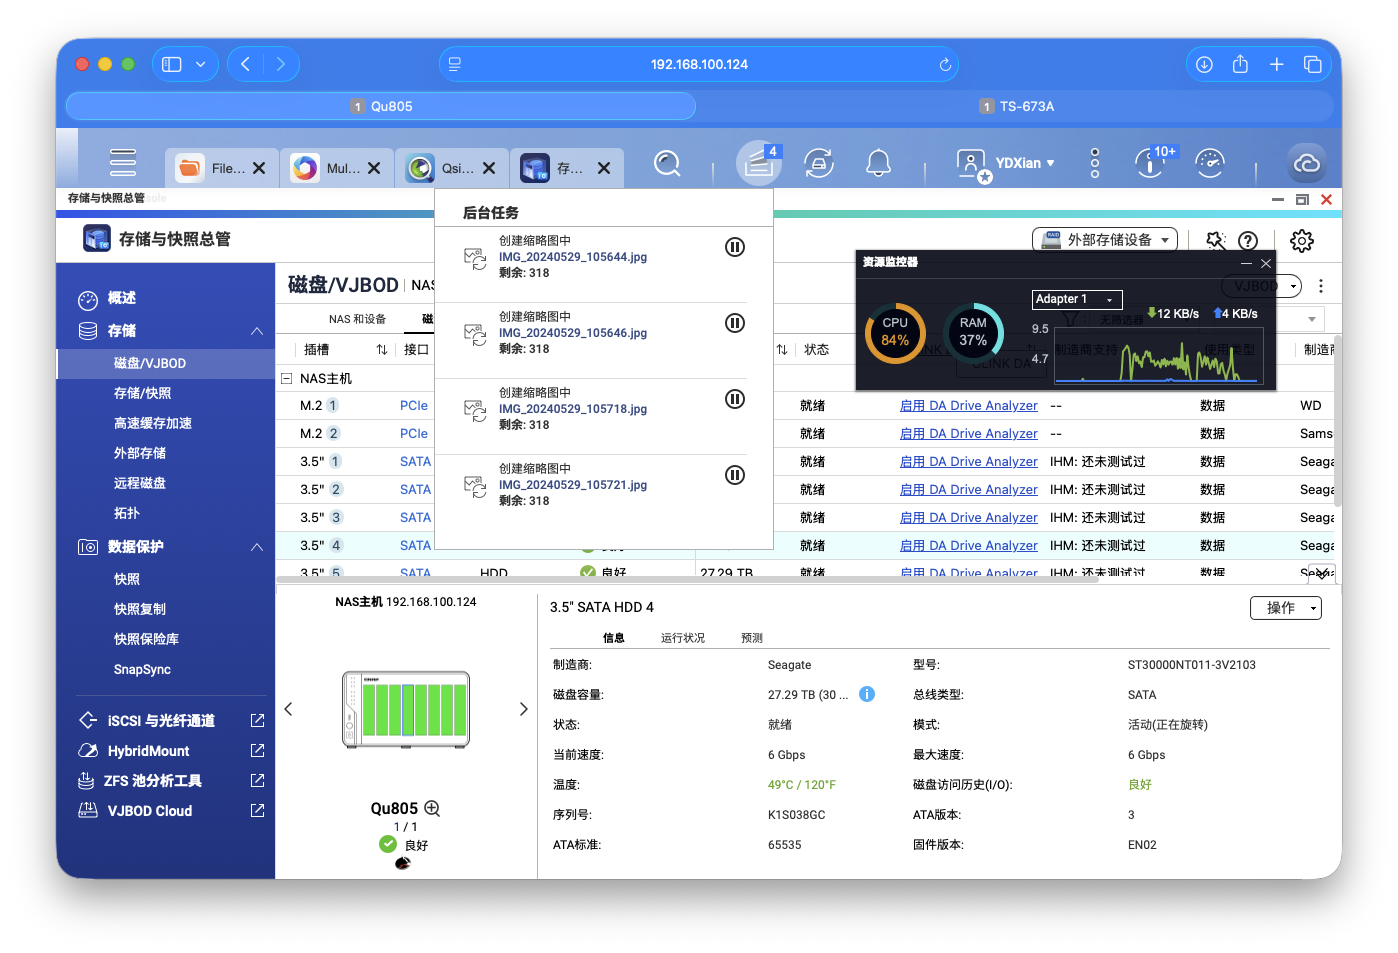
Task: Click the smart assistant magic wand icon
Action: tap(1215, 240)
